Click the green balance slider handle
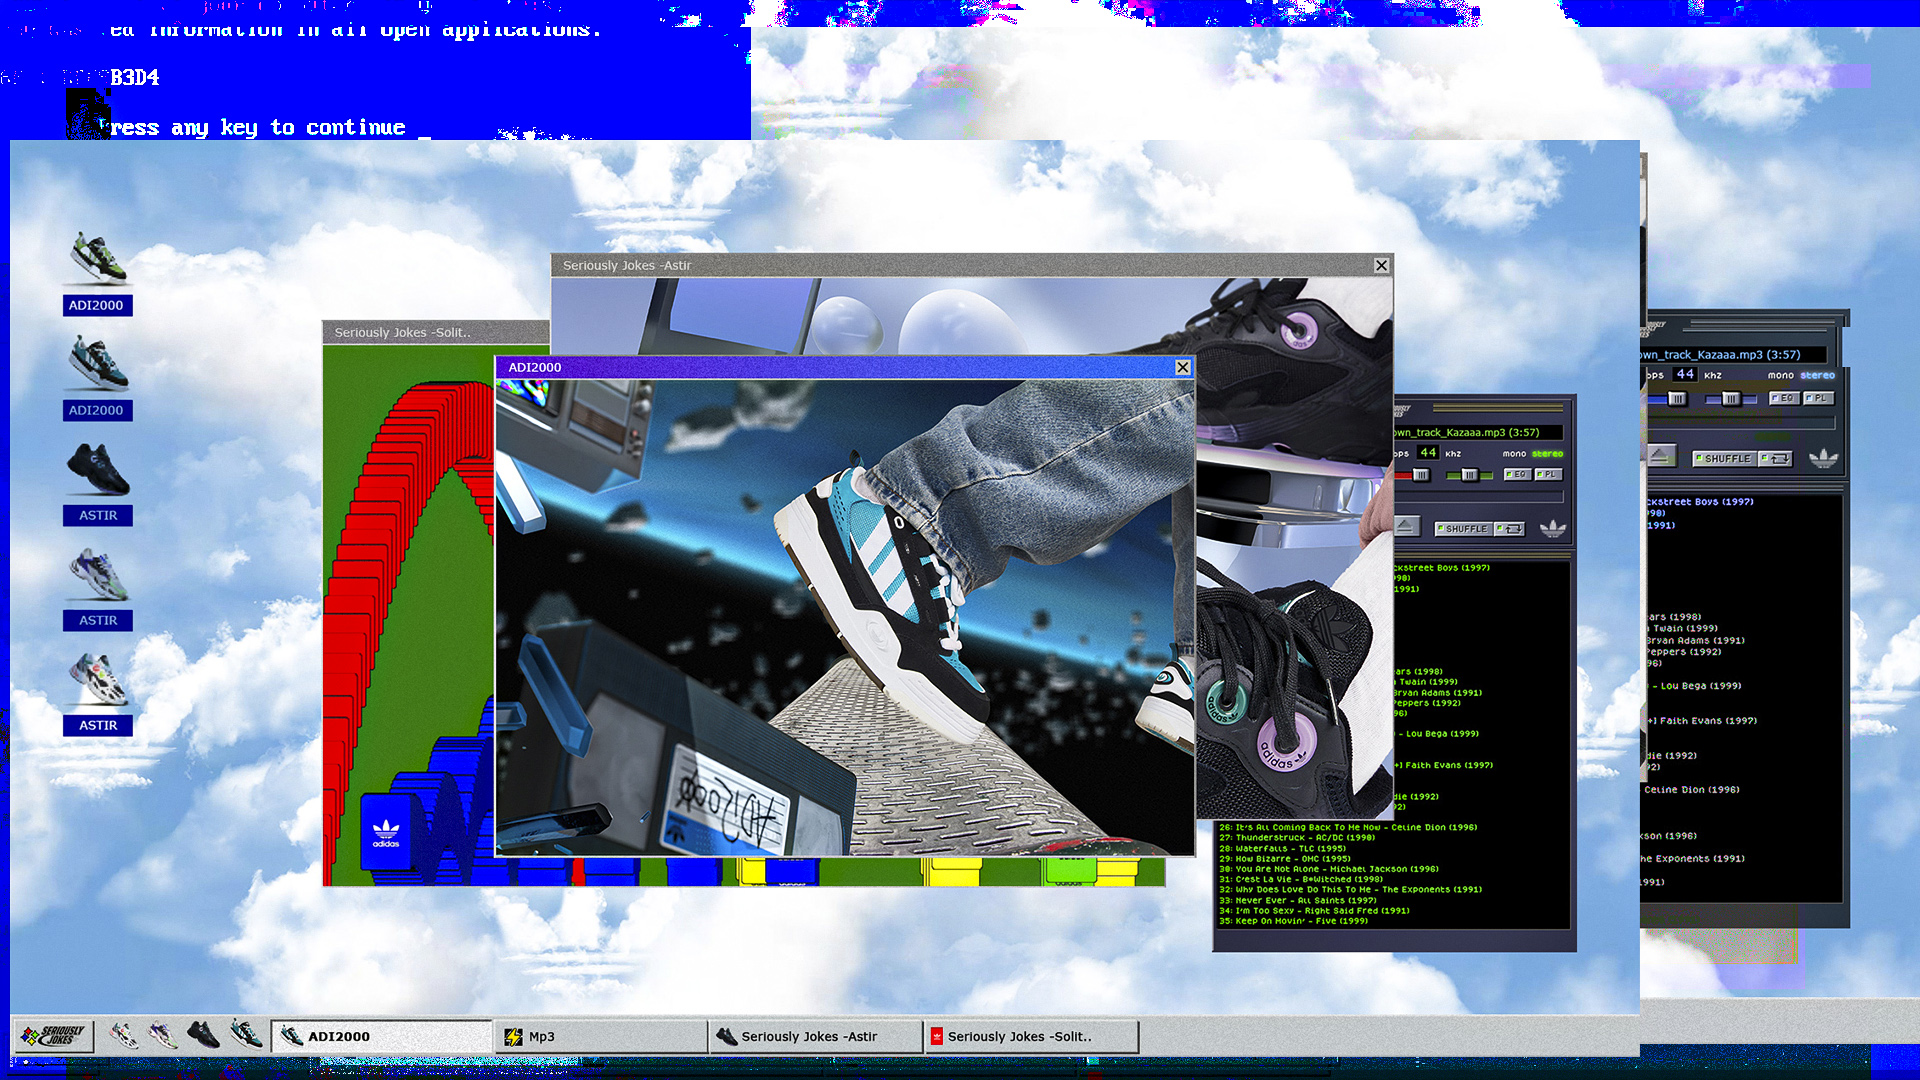Screen dimensions: 1920x1080 [1469, 475]
